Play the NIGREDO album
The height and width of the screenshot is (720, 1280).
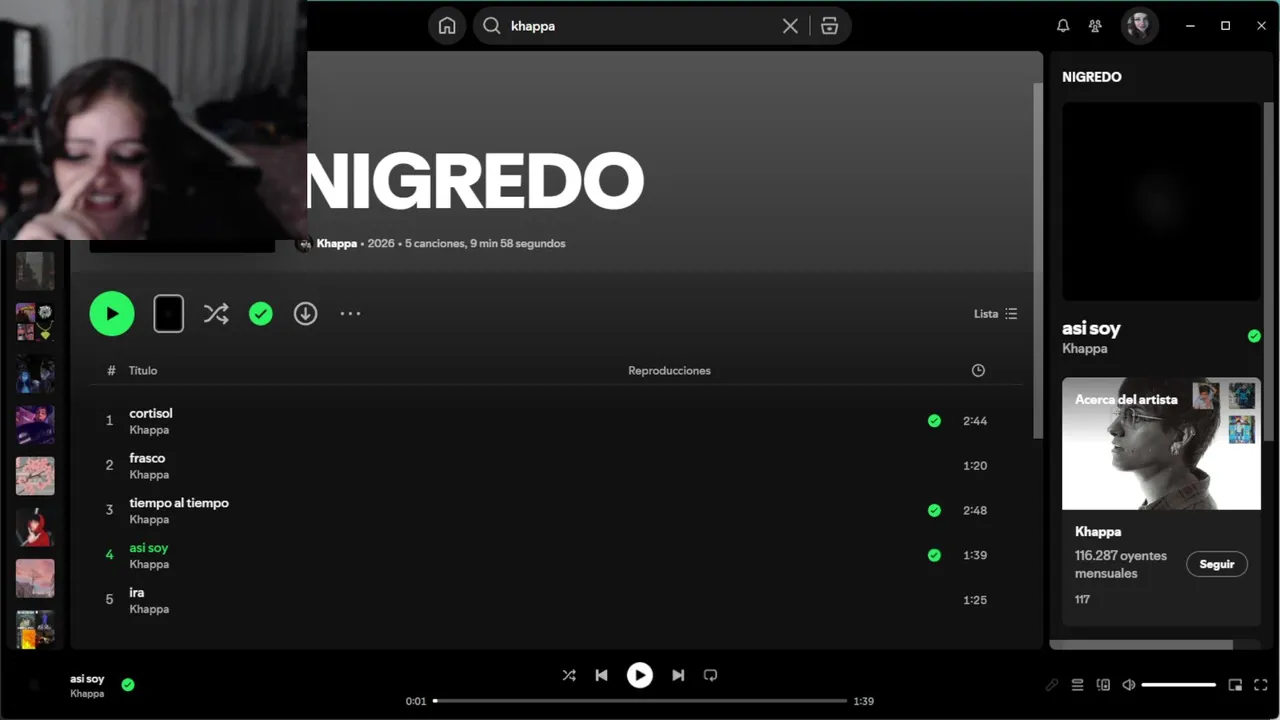112,313
